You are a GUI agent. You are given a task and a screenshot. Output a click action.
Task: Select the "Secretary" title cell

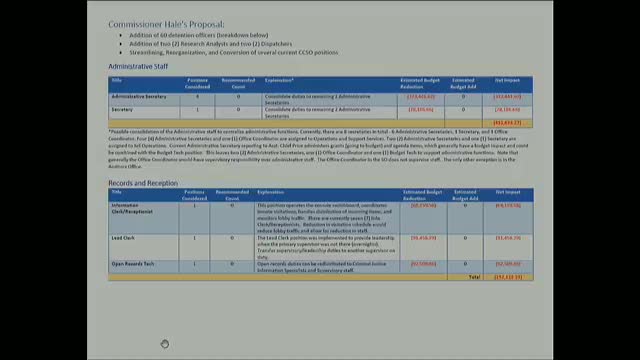[x=122, y=110]
